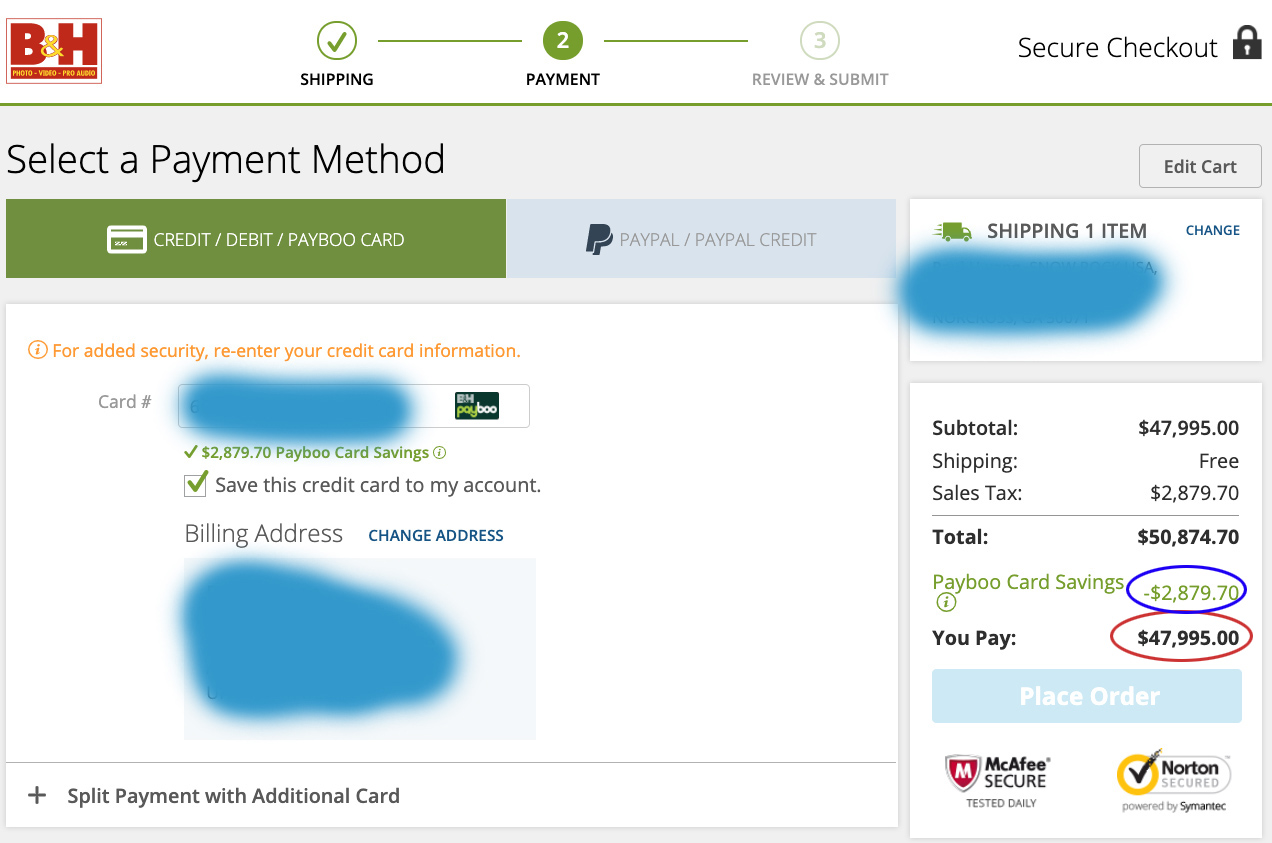Click the Secure Checkout padlock icon
Image resolution: width=1272 pixels, height=843 pixels.
pos(1246,43)
